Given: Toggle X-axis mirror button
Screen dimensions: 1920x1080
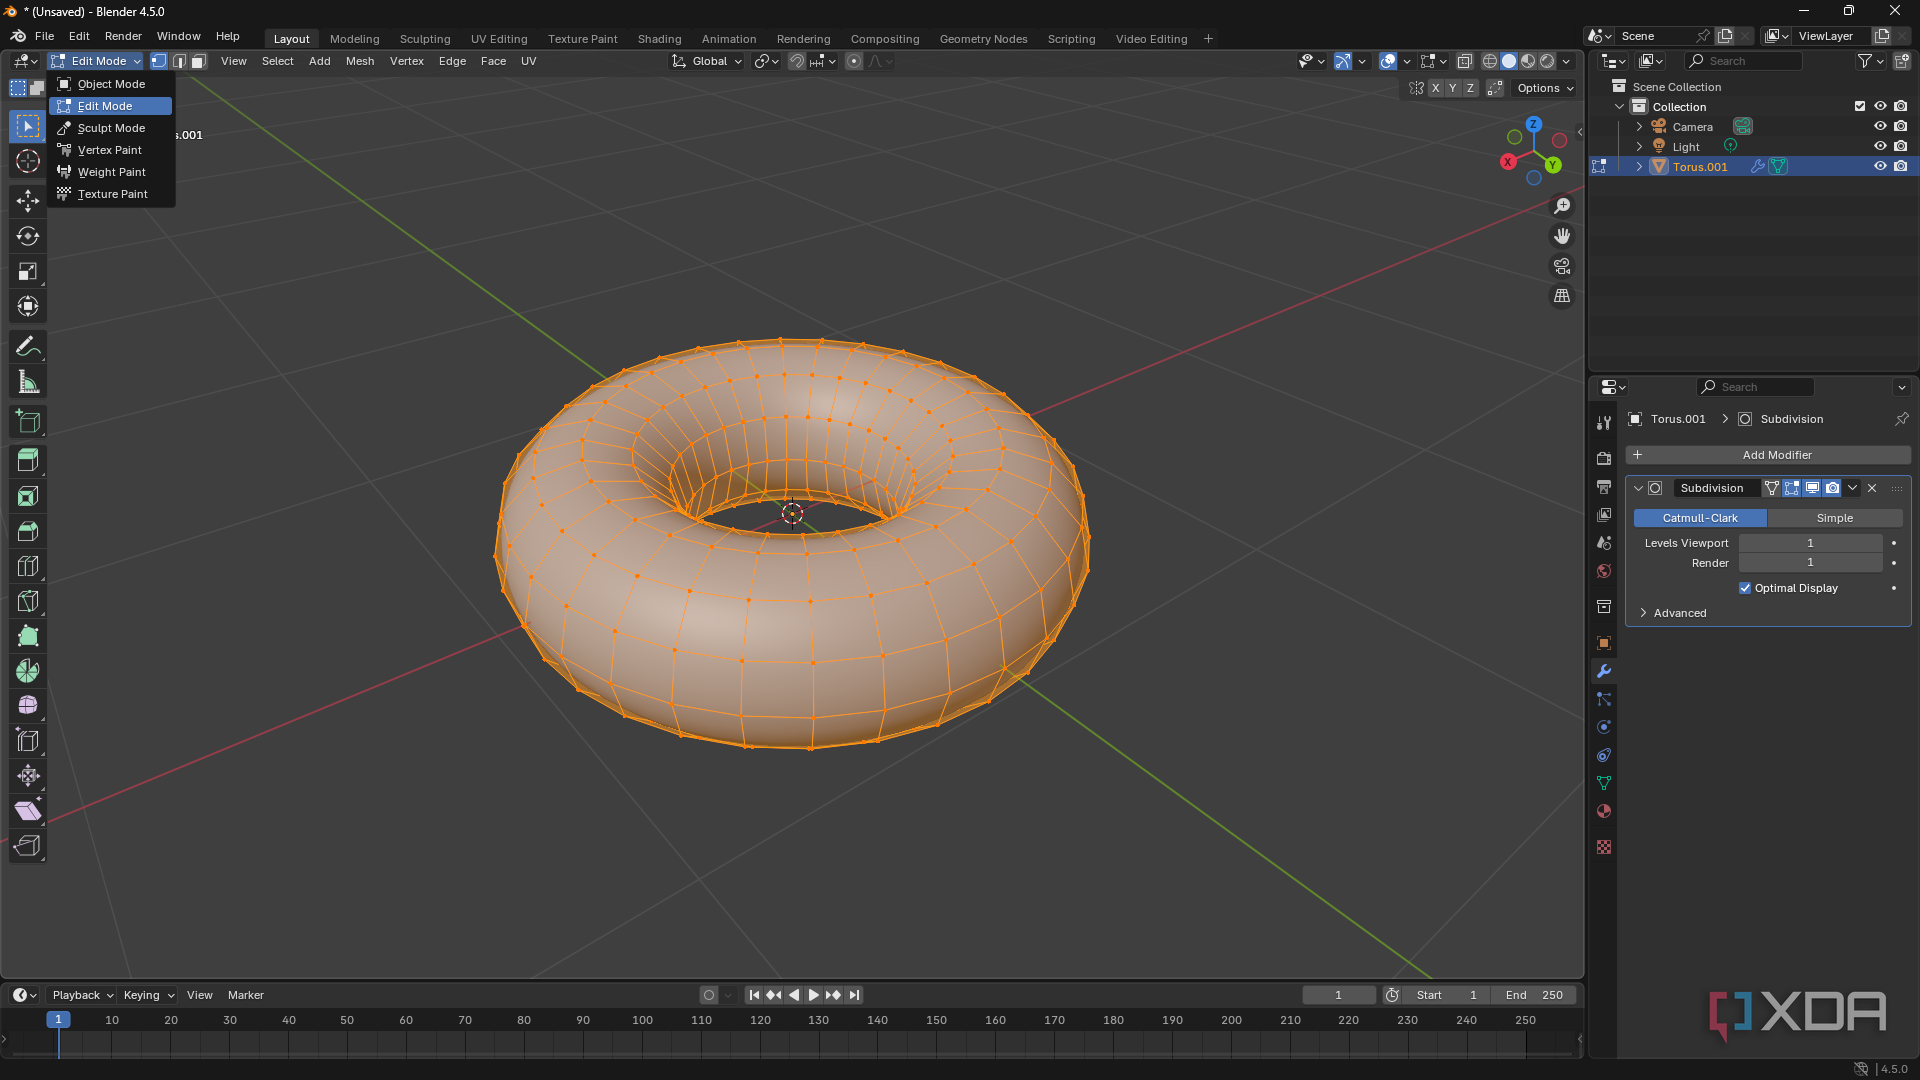Looking at the screenshot, I should pos(1436,88).
